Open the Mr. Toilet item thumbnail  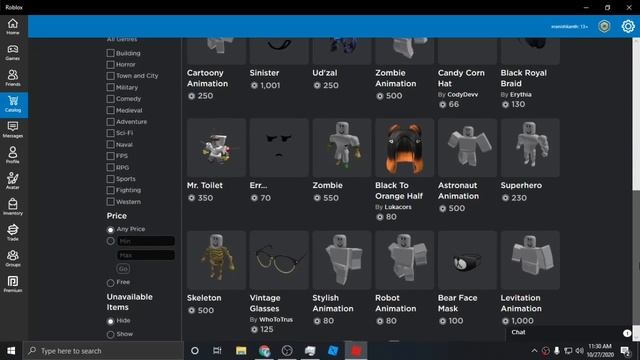tap(216, 148)
